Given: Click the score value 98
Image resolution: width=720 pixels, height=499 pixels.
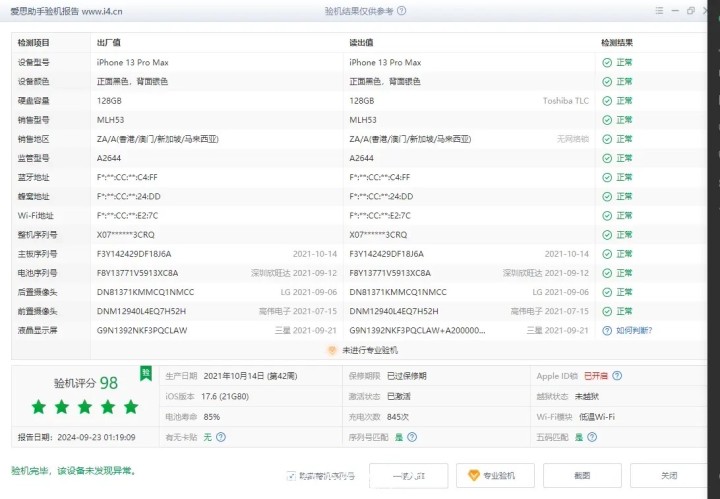Looking at the screenshot, I should pyautogui.click(x=109, y=383).
